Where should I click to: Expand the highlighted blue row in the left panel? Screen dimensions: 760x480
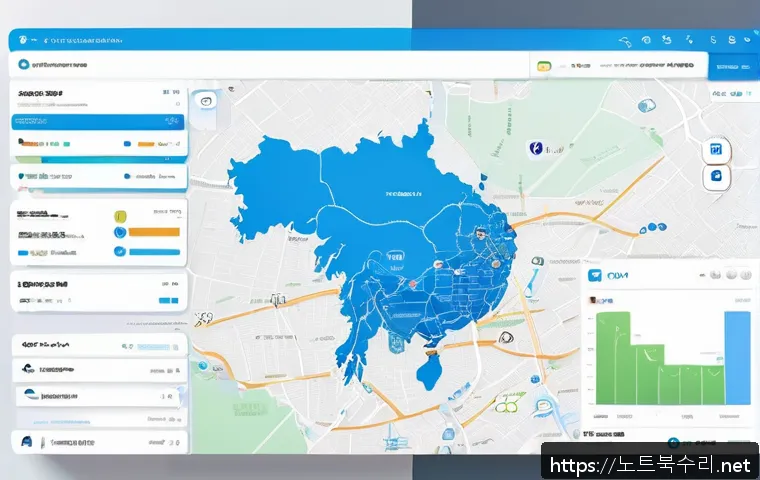pos(98,122)
